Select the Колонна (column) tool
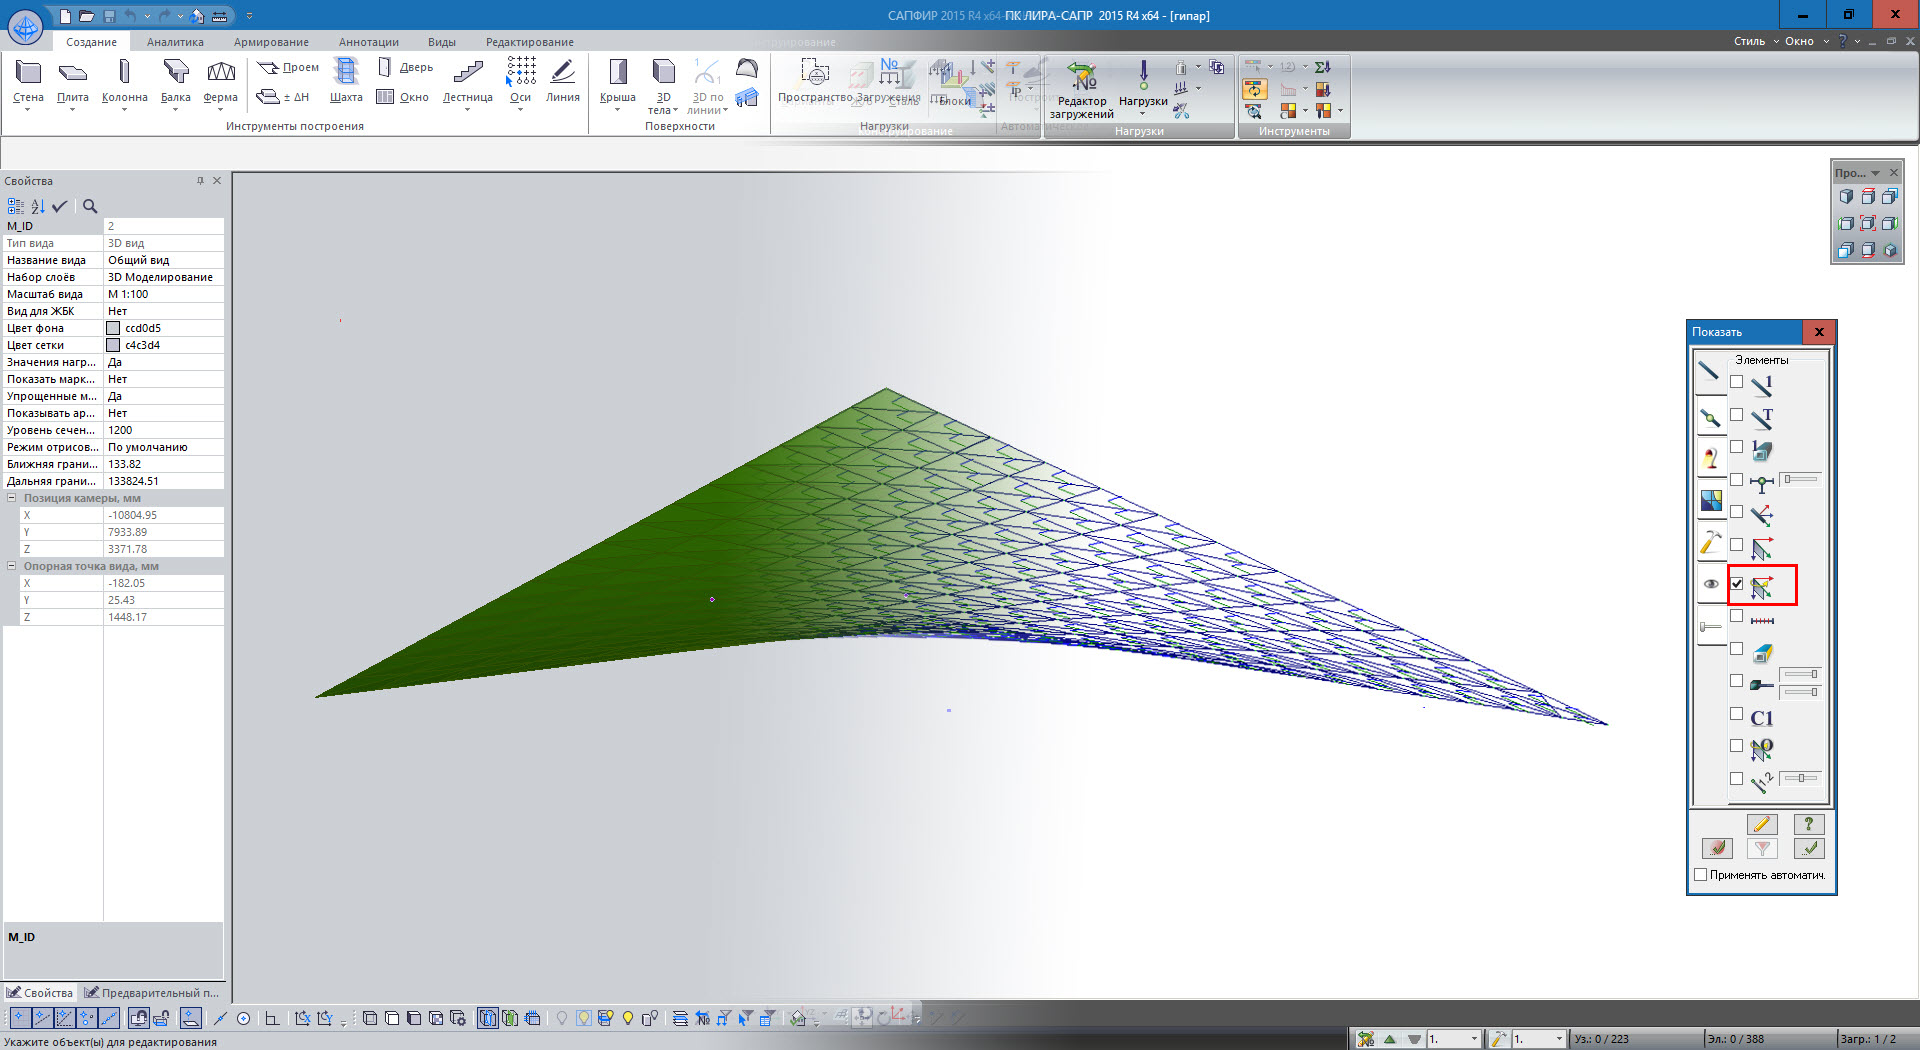Screen dimensions: 1920x1050 click(x=124, y=81)
